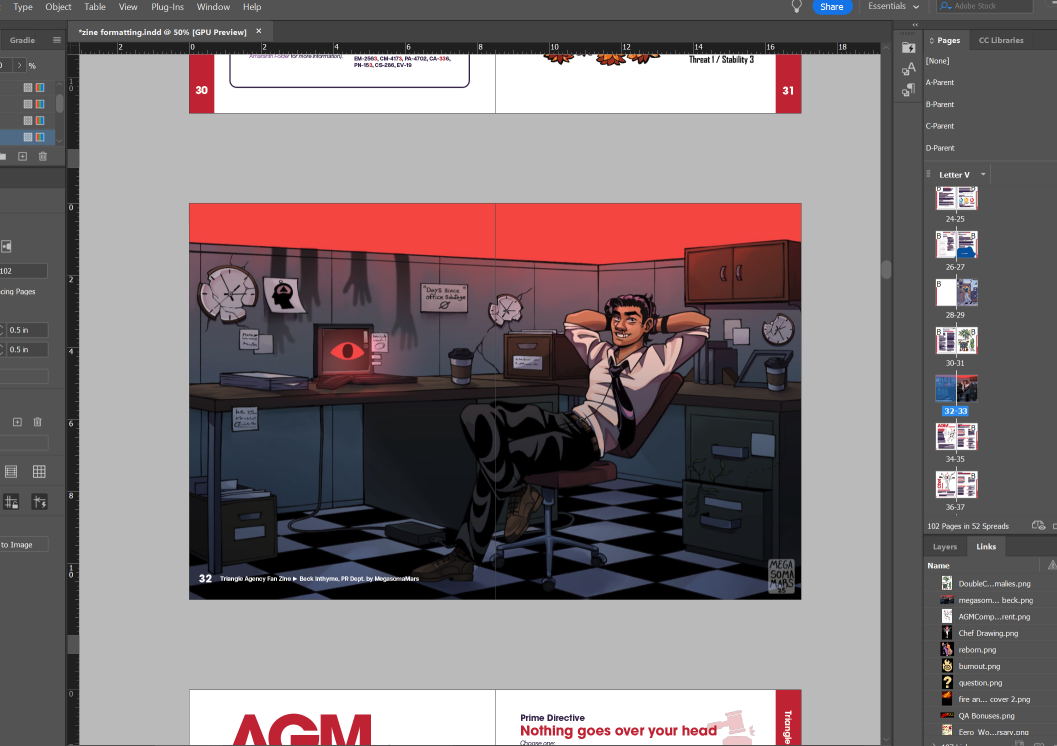The width and height of the screenshot is (1057, 746).
Task: Click the Adobe Stock search field
Action: [986, 6]
